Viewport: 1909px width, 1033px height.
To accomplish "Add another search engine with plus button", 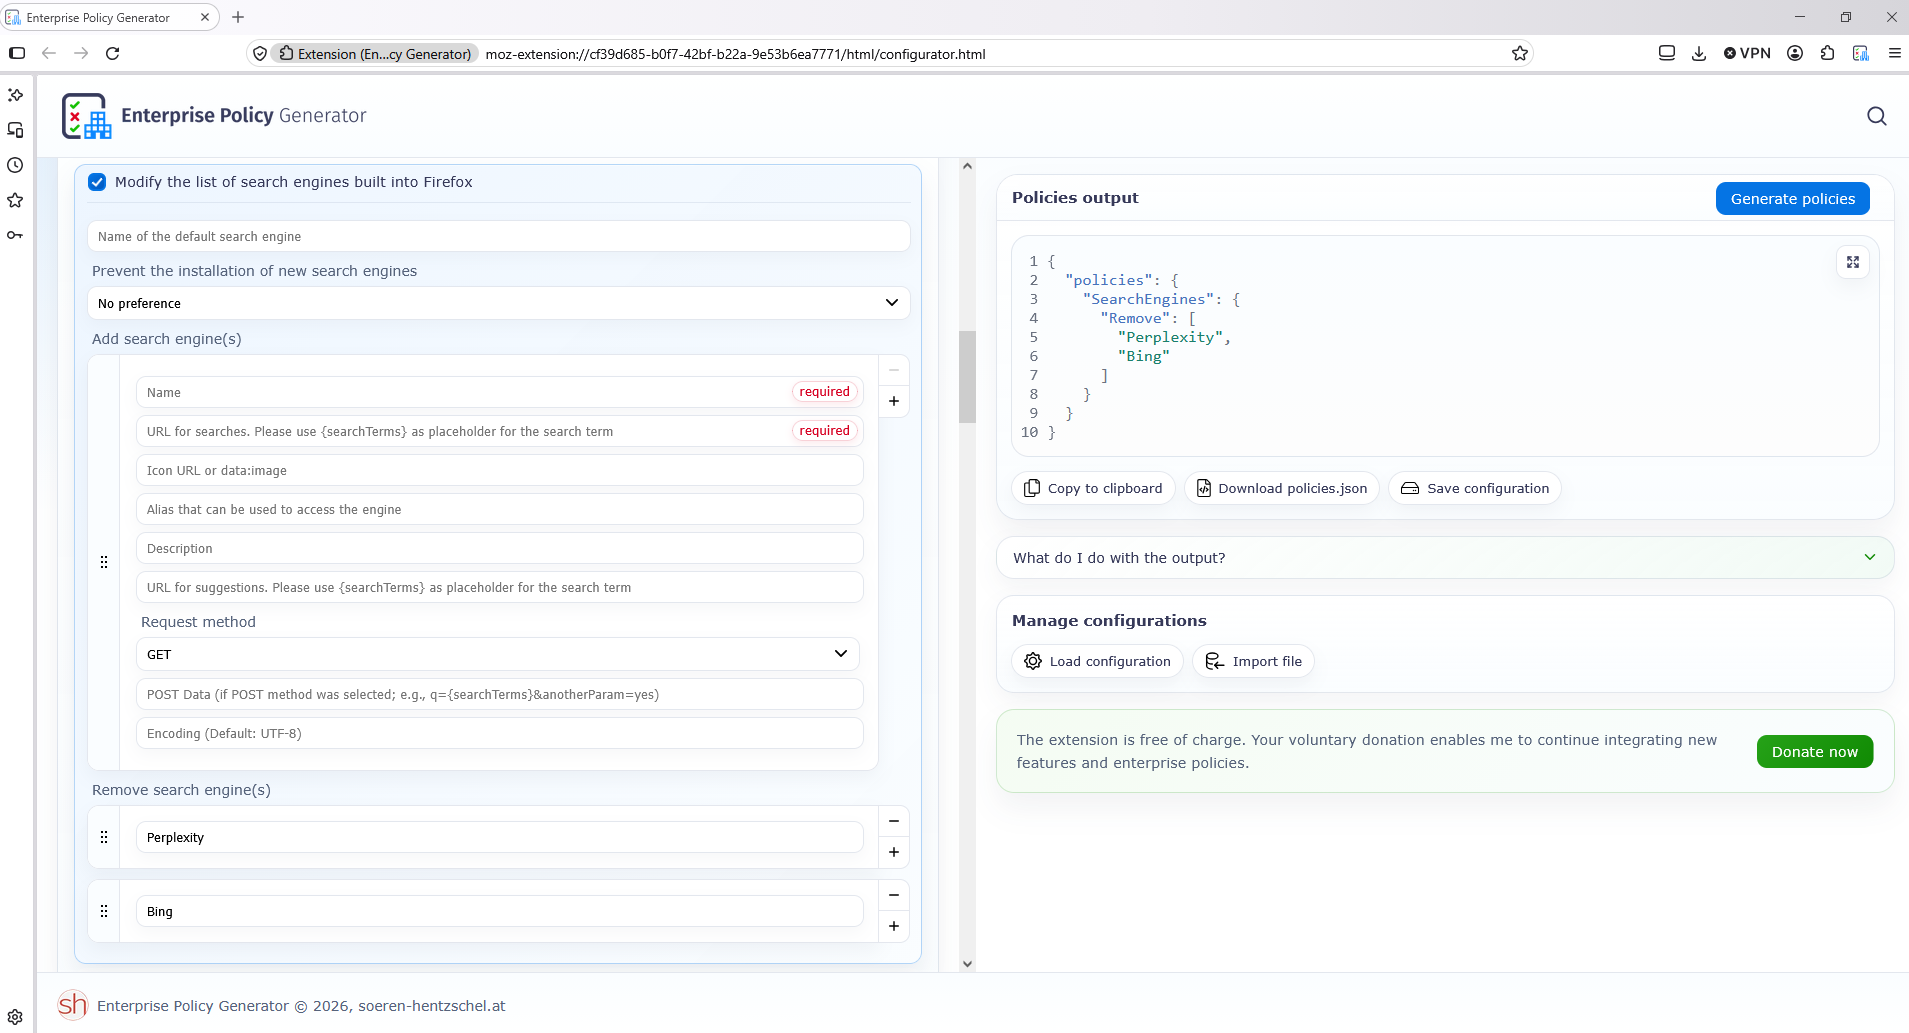I will click(894, 401).
